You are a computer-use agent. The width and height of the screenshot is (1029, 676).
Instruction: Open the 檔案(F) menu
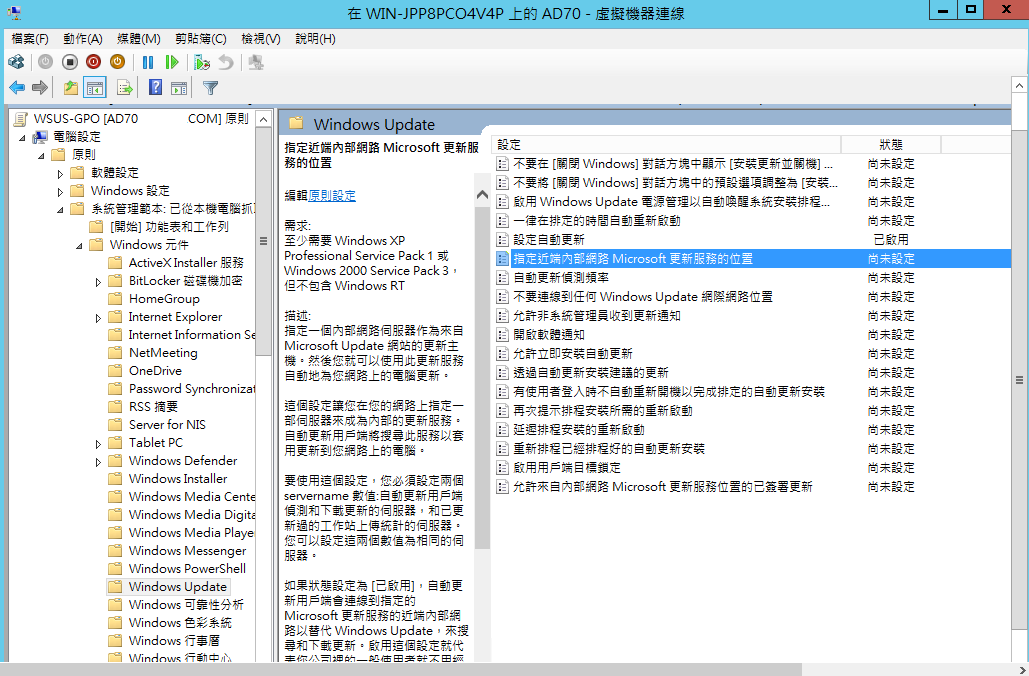point(30,39)
